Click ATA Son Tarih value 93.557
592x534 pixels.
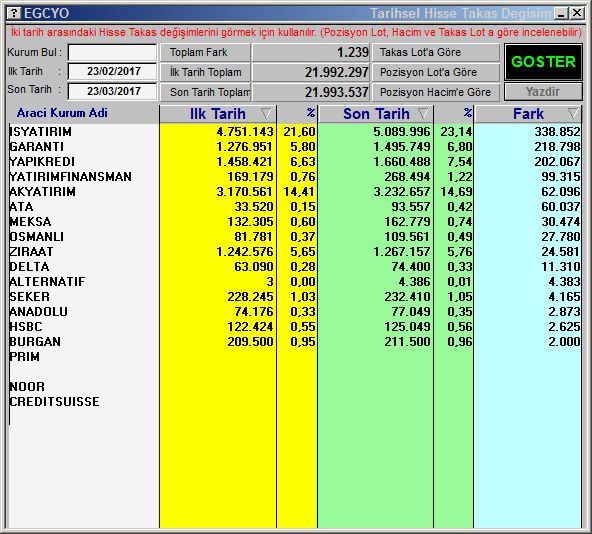[x=411, y=207]
